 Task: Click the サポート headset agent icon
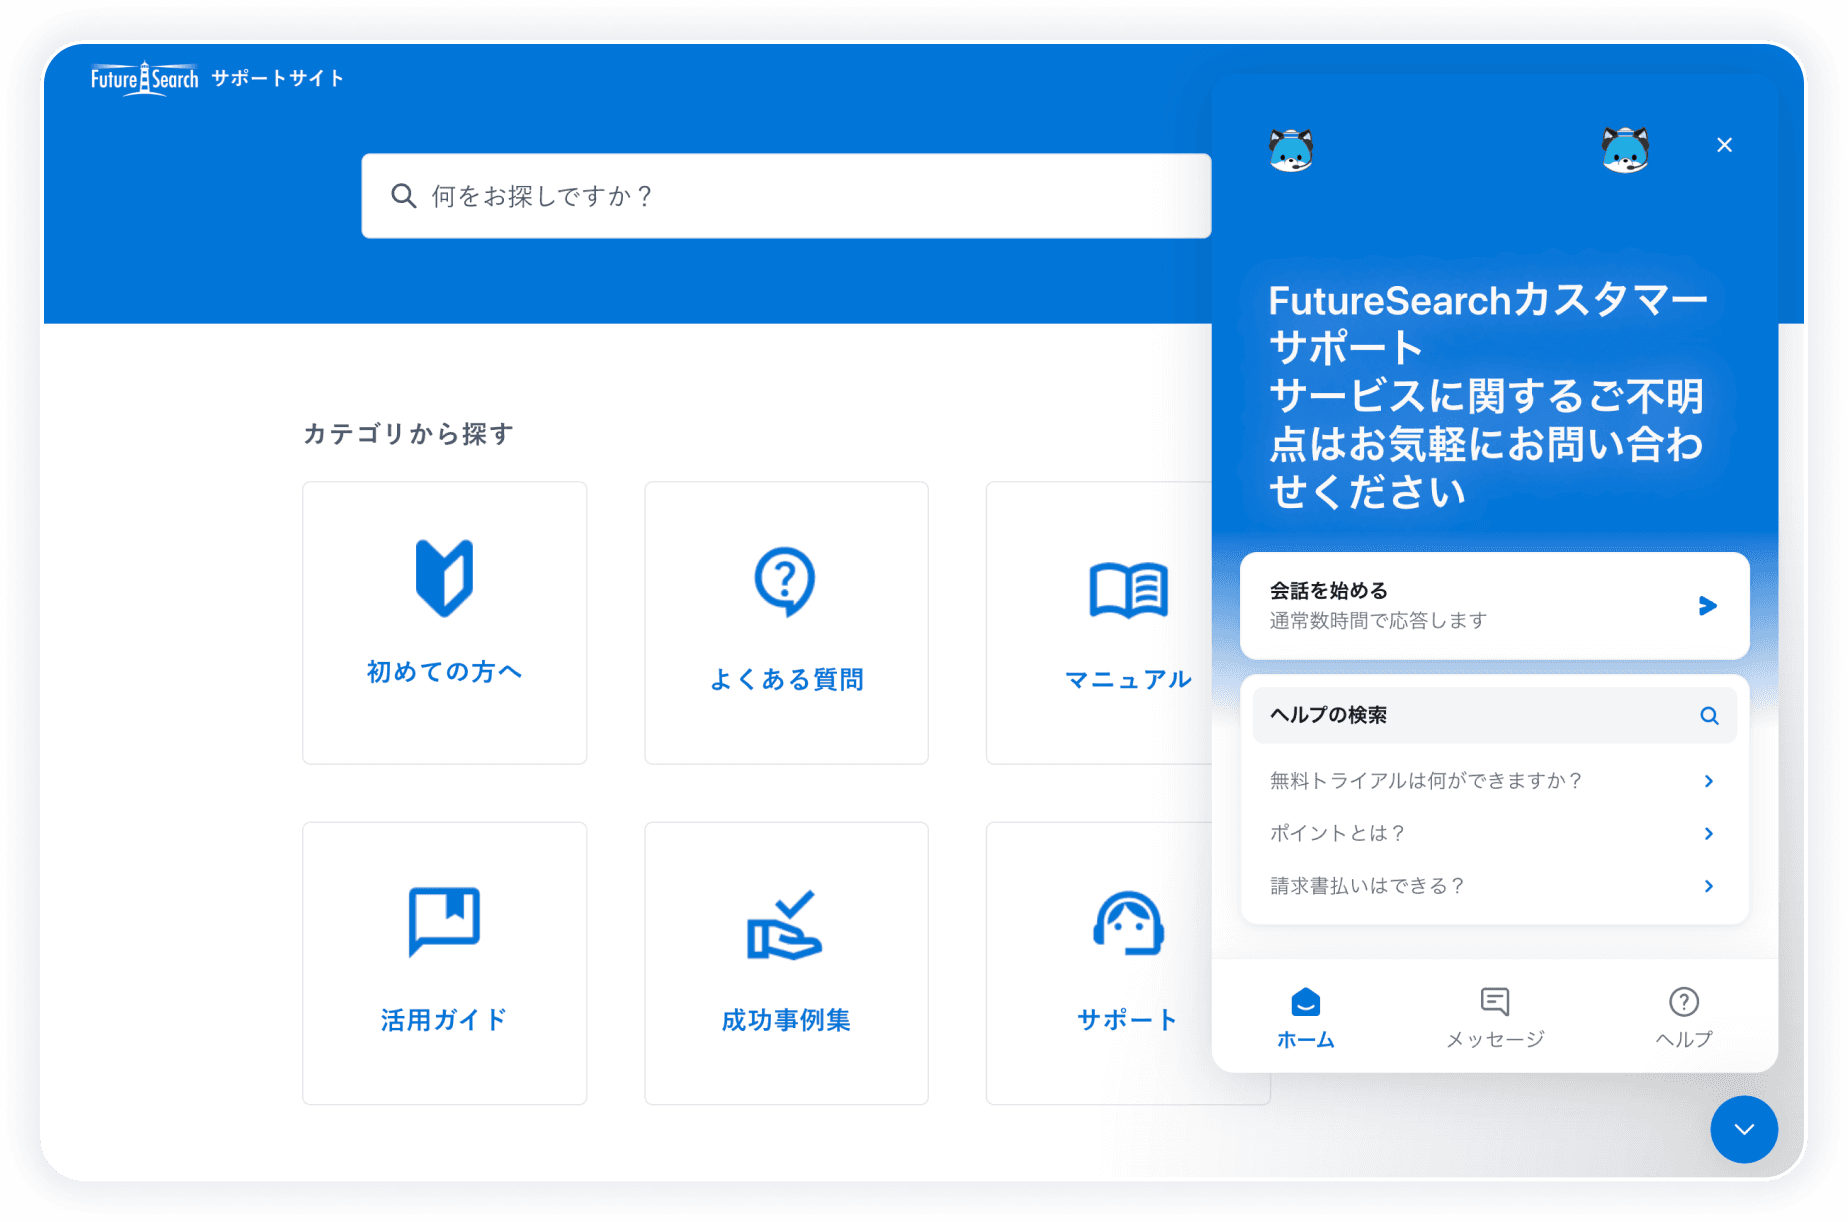coord(1128,924)
